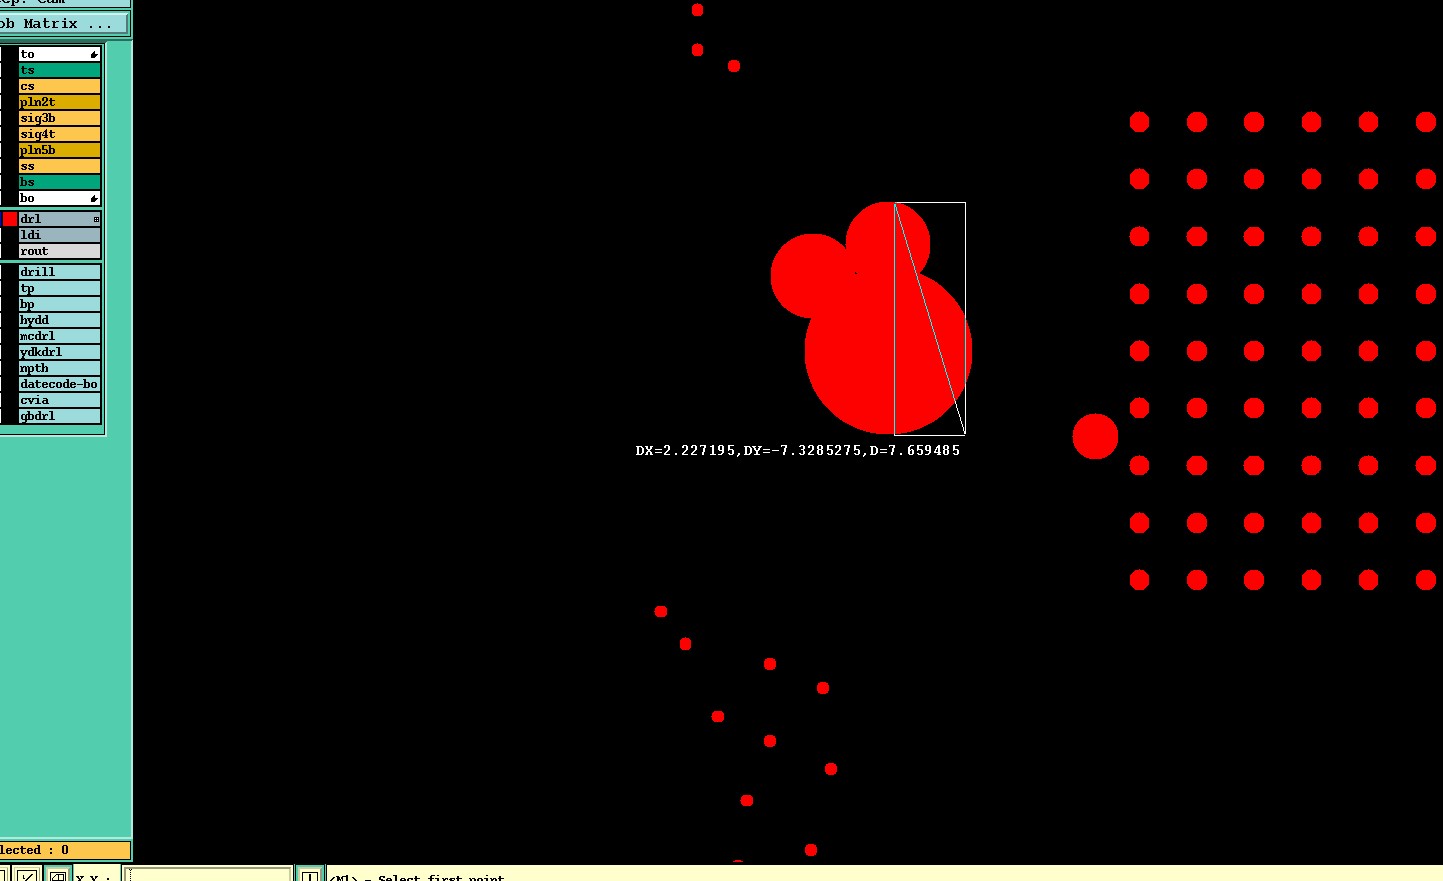Select the 'sig4t' layer row
The height and width of the screenshot is (881, 1443).
pyautogui.click(x=60, y=134)
